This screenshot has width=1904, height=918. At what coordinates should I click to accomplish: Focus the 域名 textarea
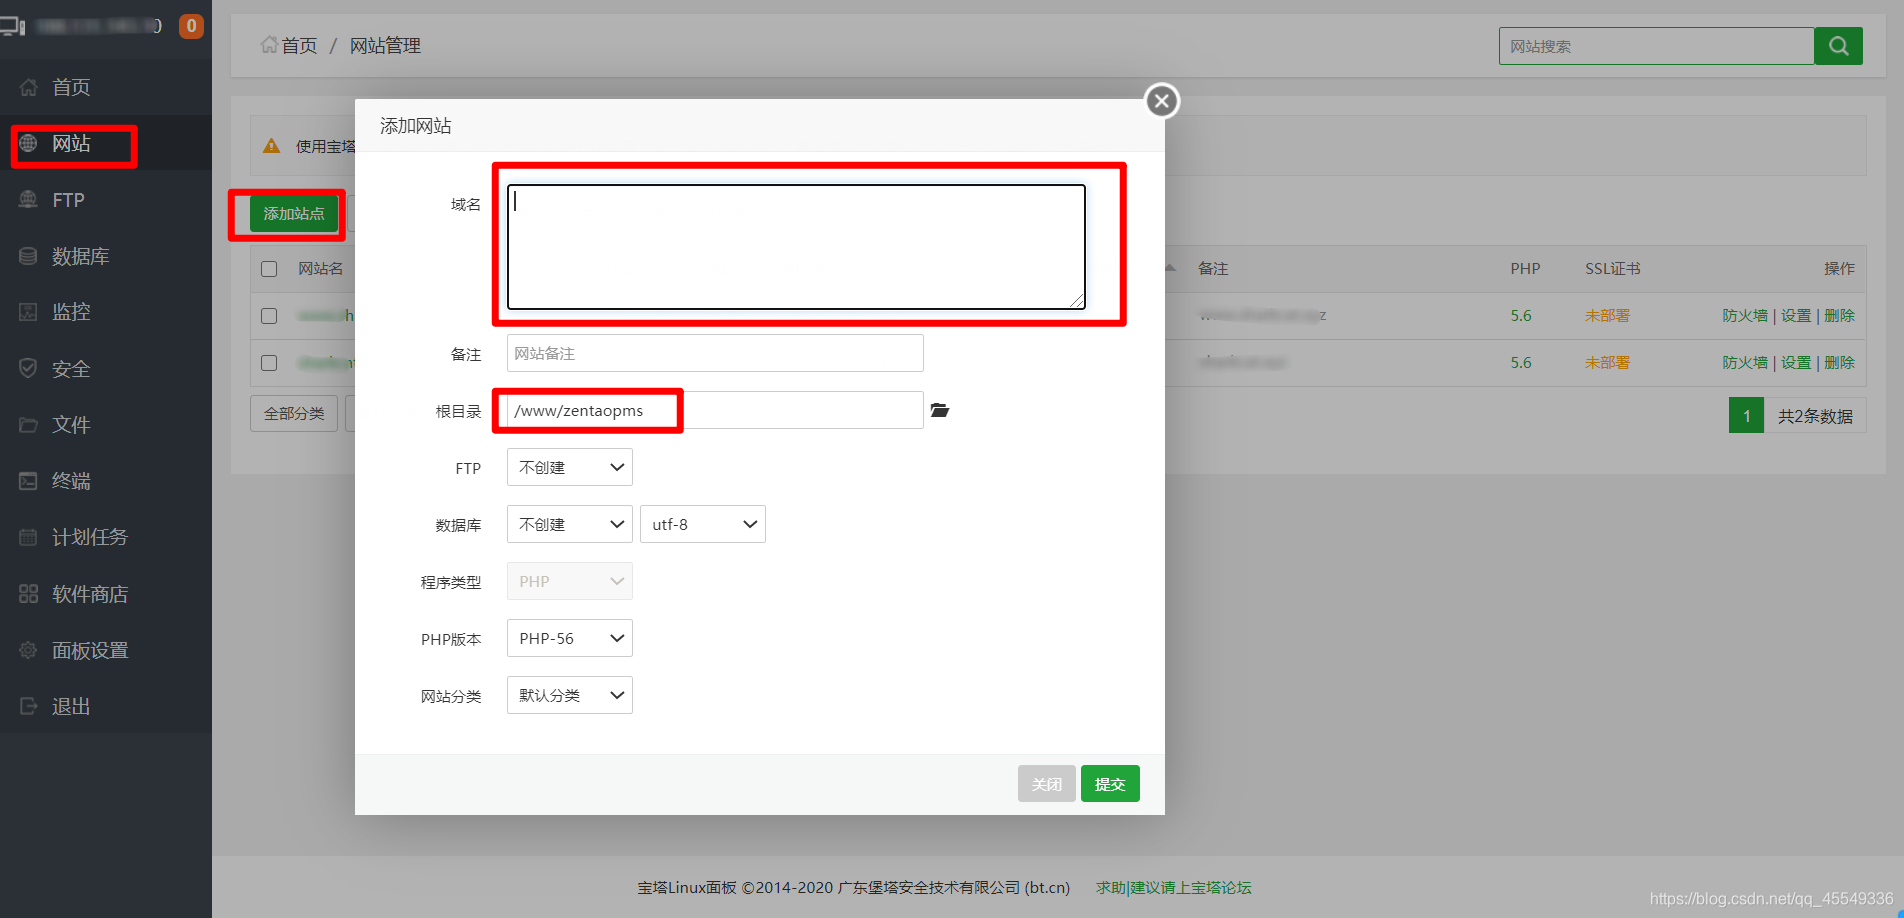click(796, 246)
